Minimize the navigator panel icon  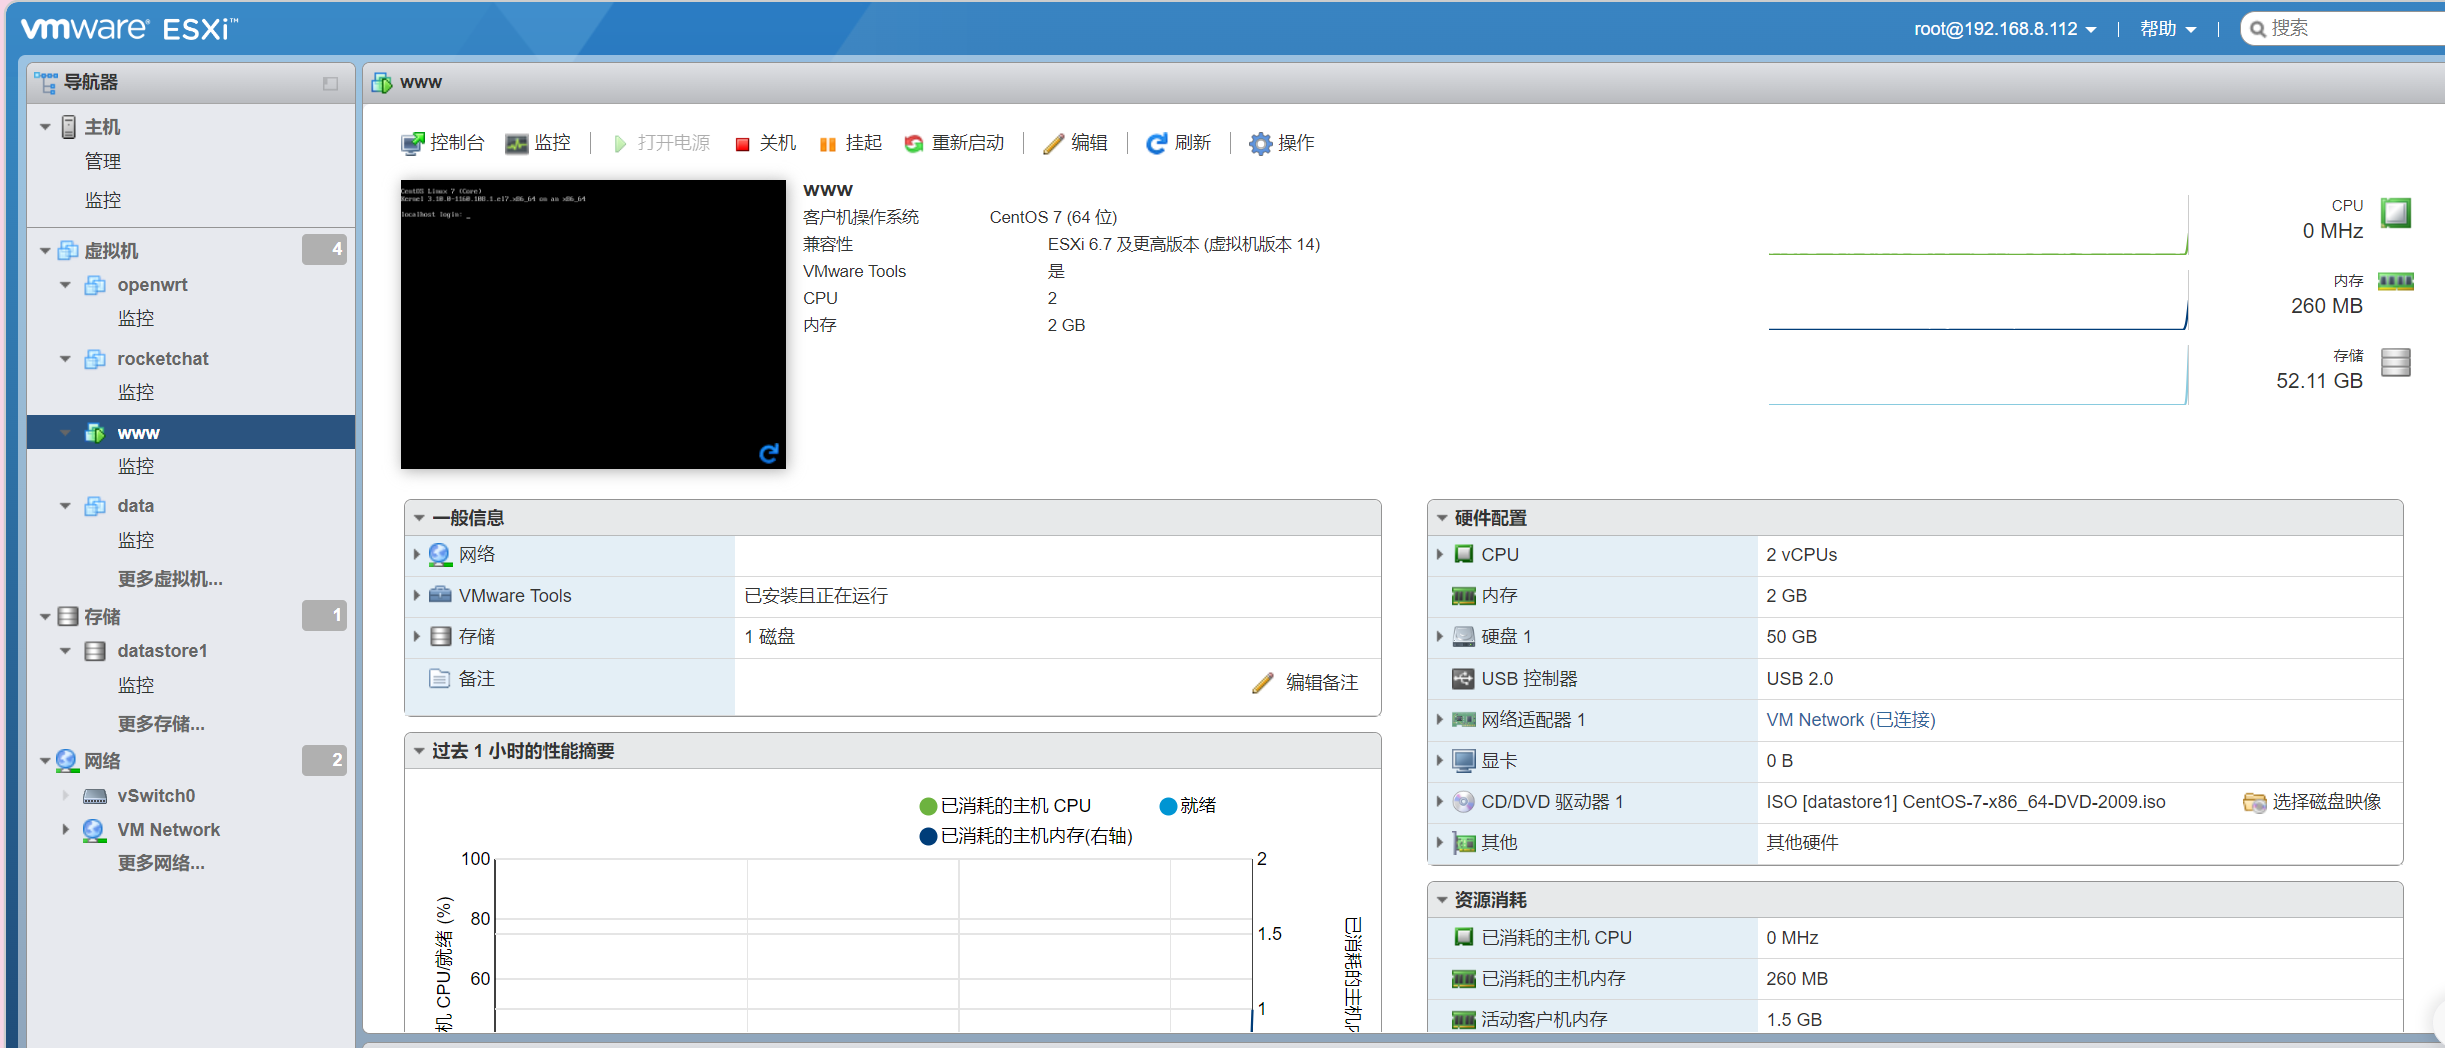[330, 83]
